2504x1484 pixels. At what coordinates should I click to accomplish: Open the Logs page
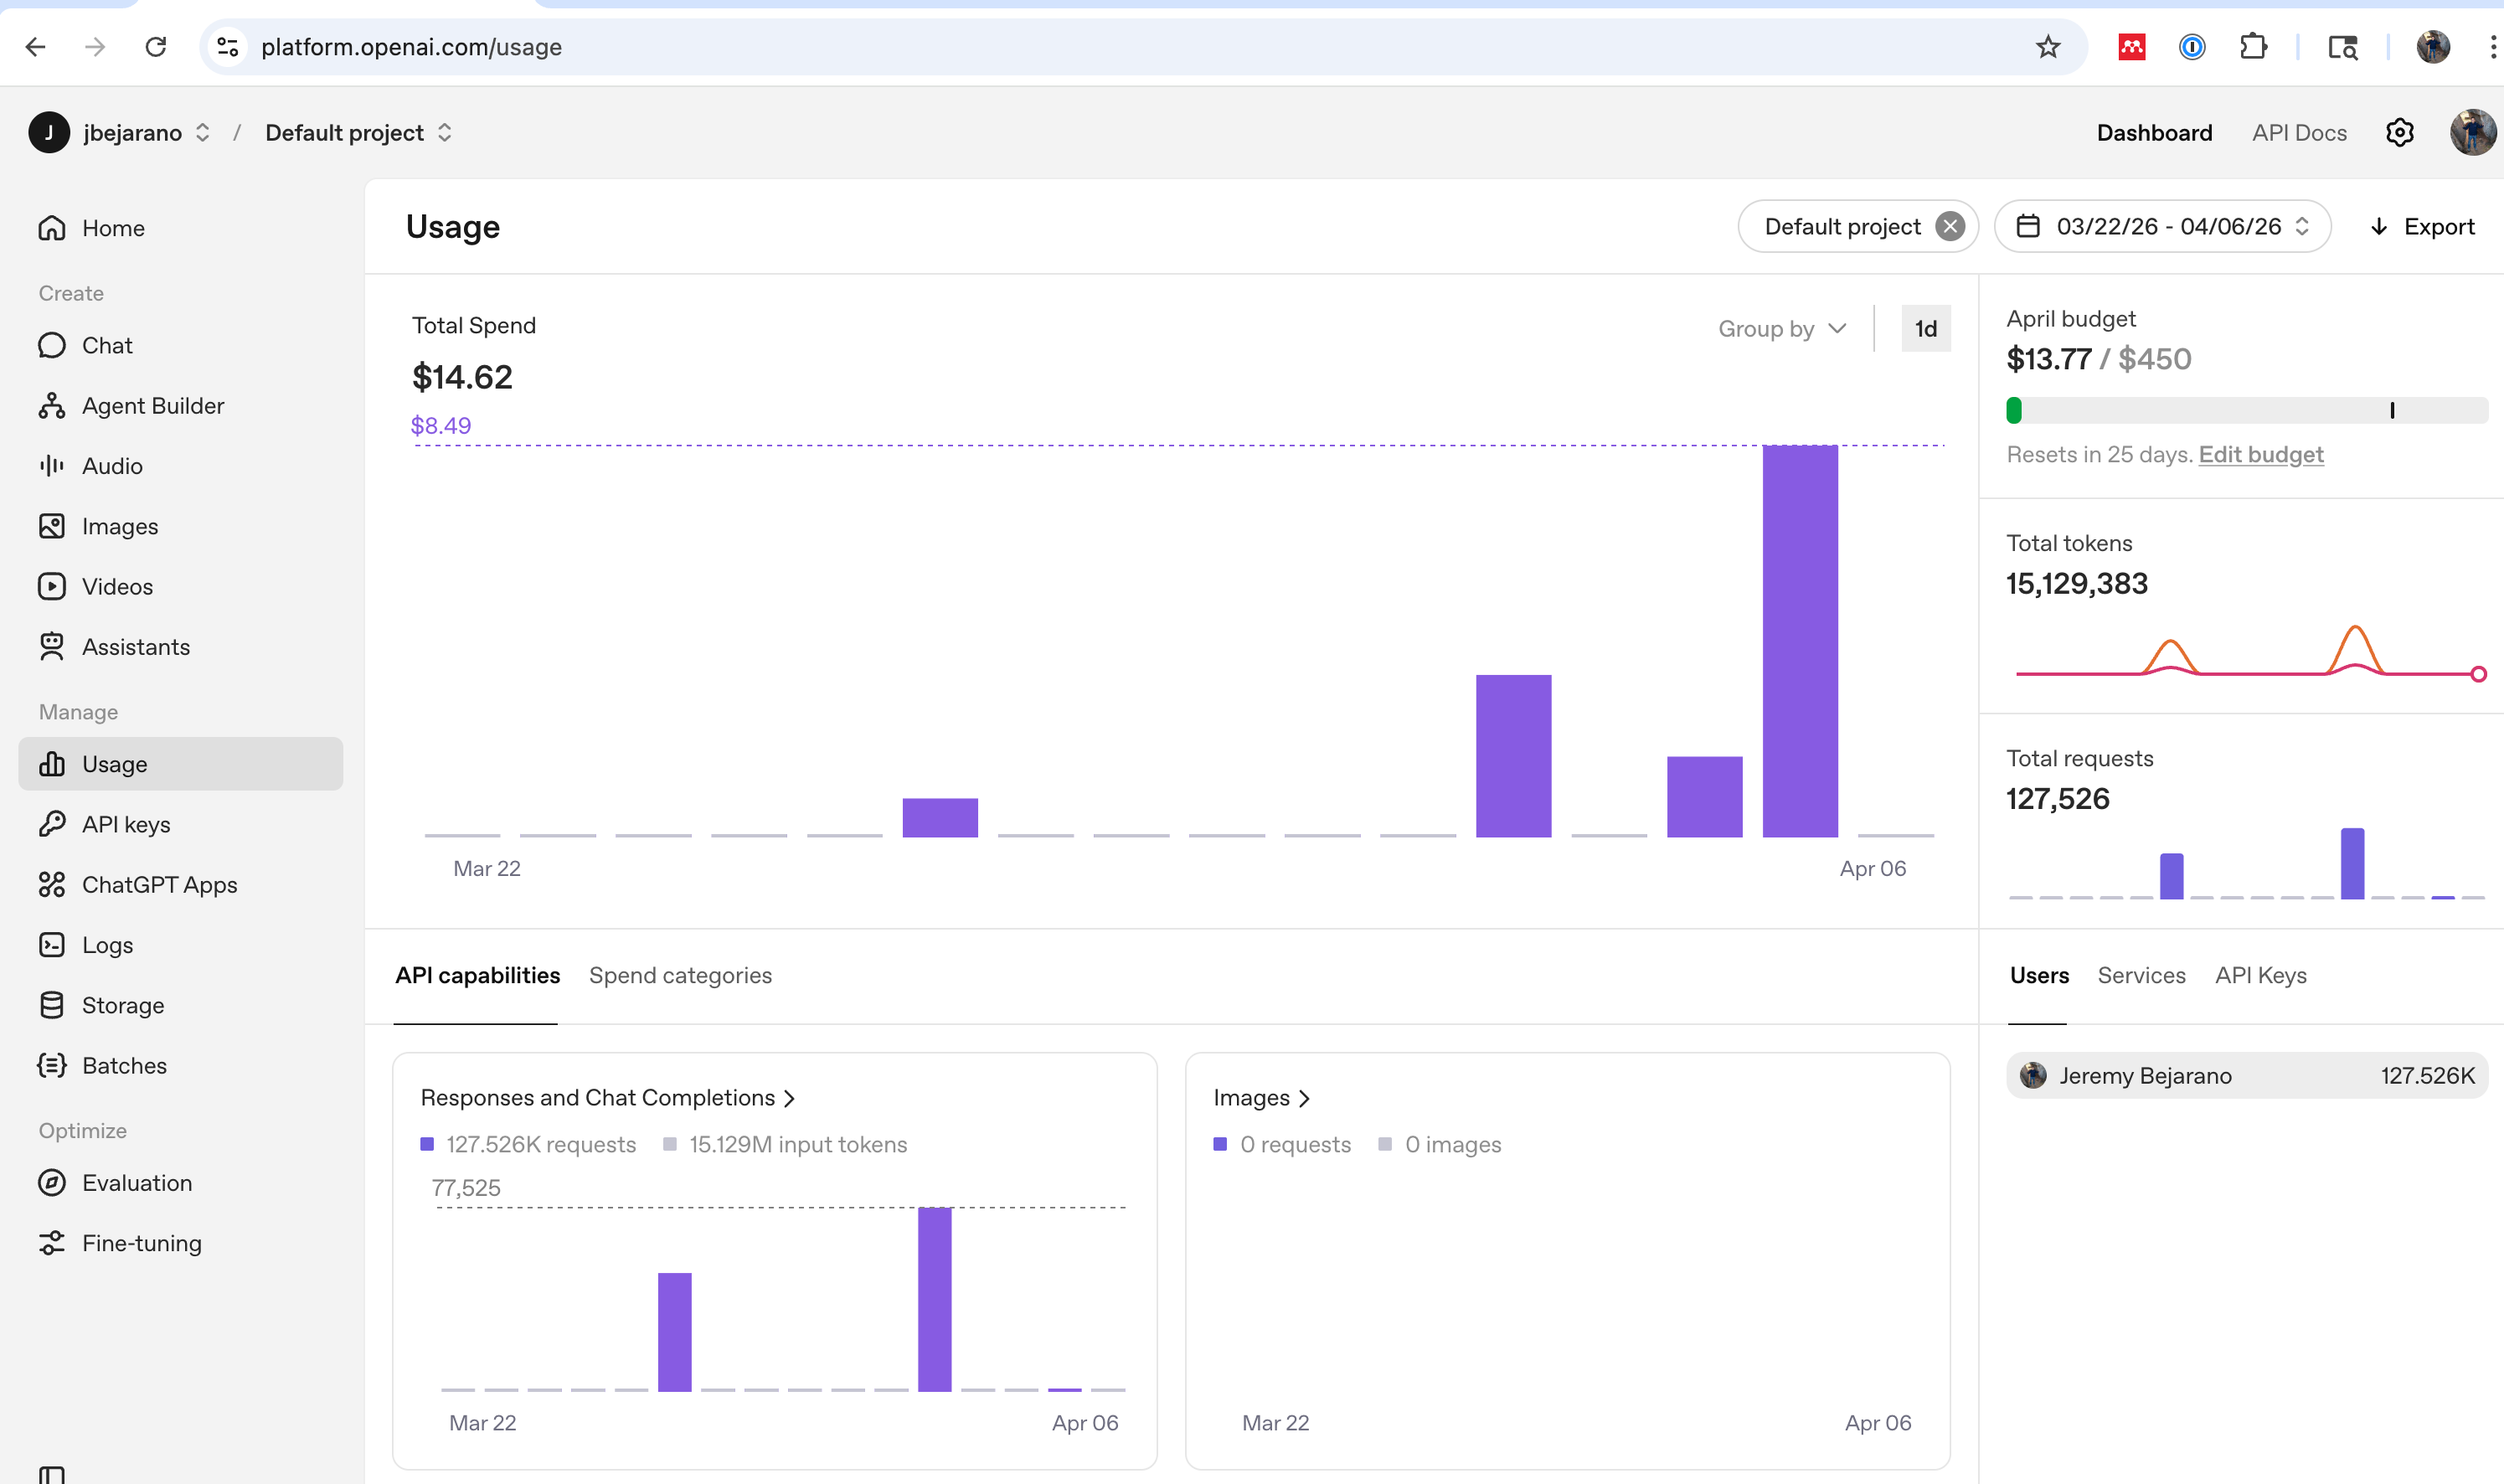[x=180, y=945]
